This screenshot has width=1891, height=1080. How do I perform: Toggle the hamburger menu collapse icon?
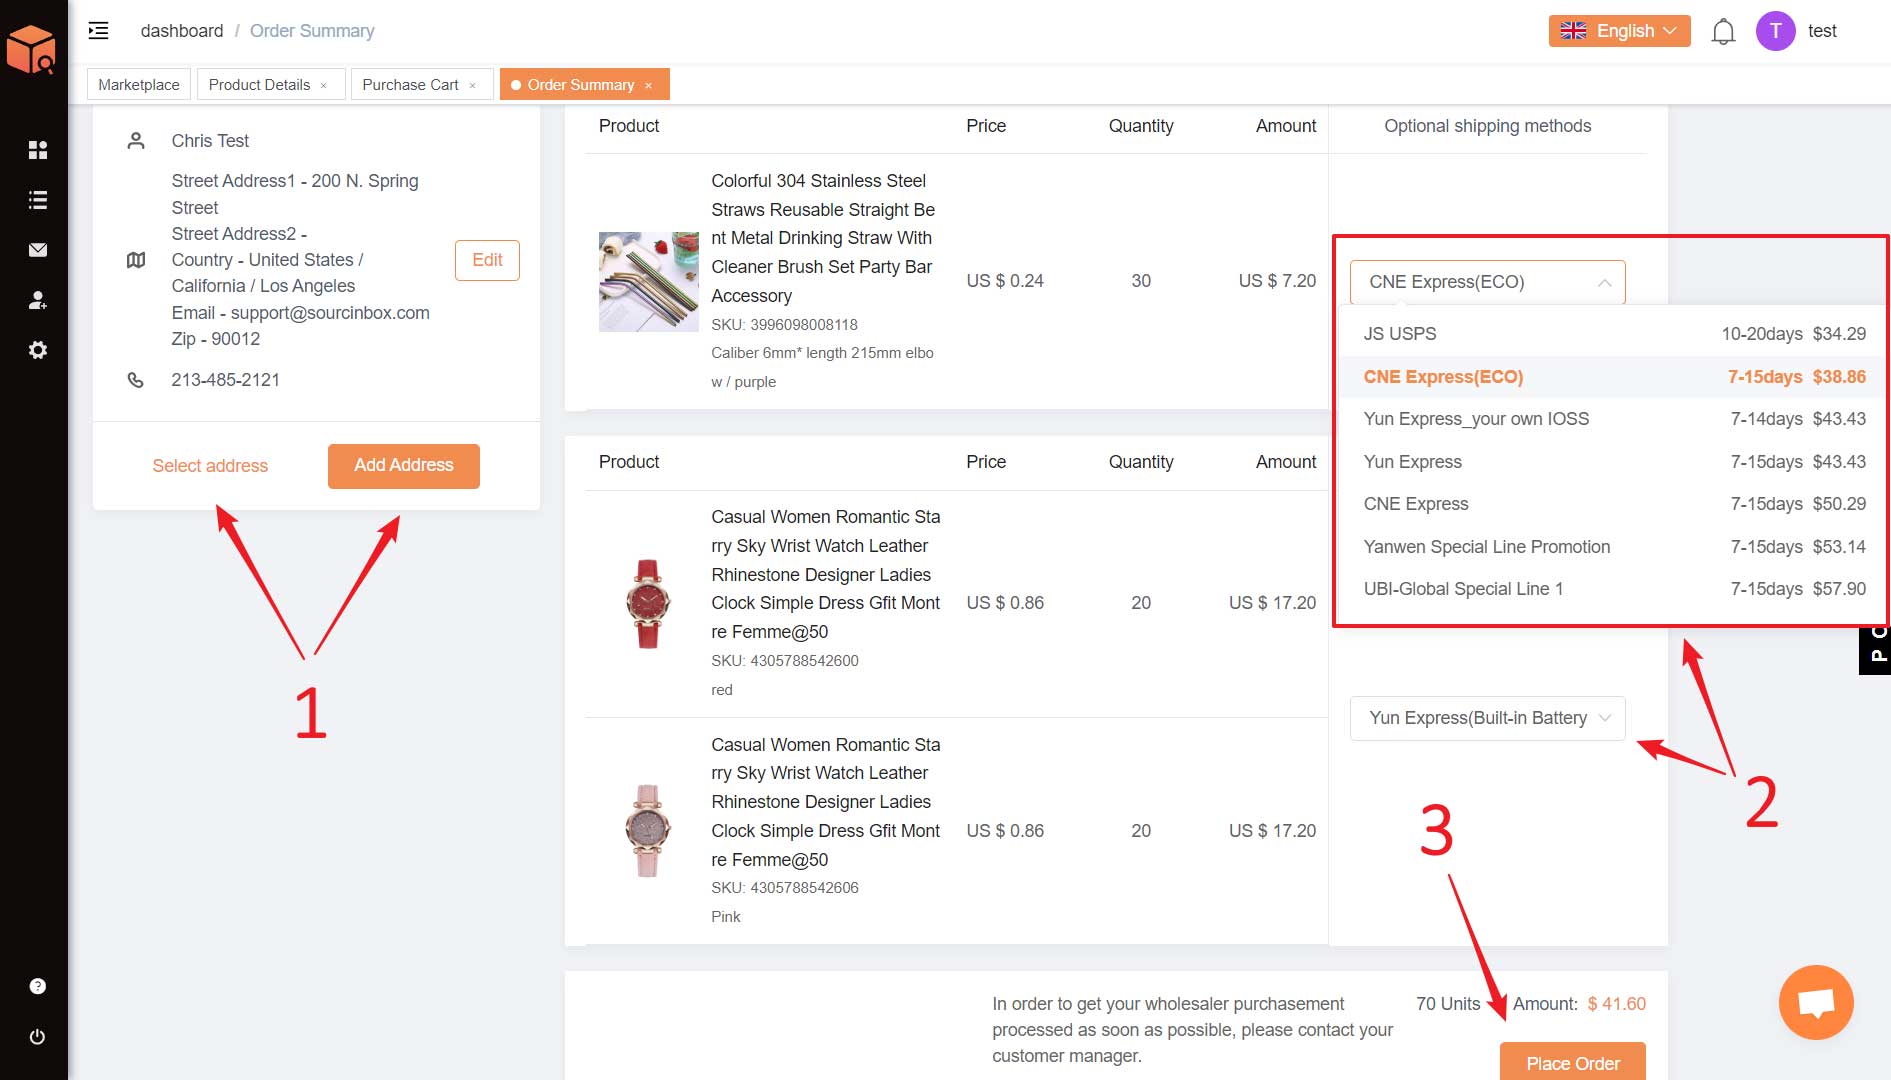pos(98,31)
